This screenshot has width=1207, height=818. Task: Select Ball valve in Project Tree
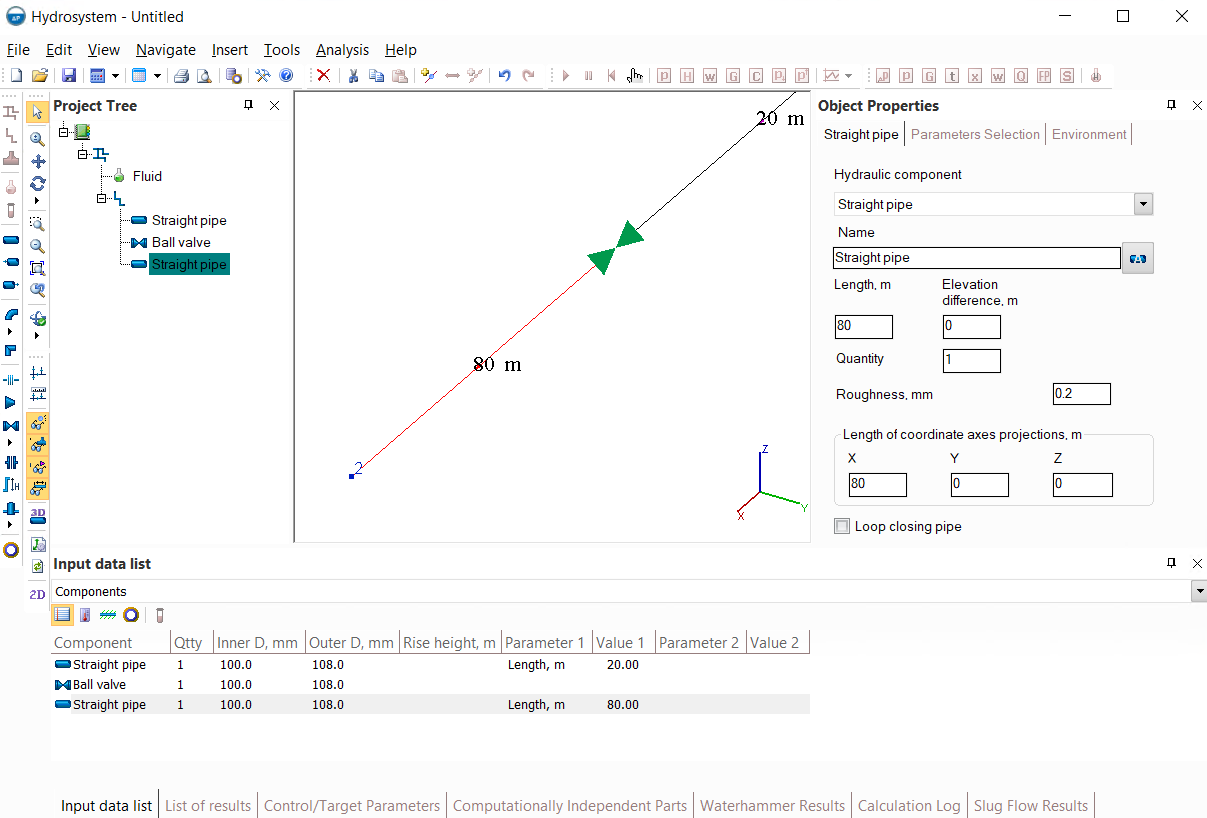(x=181, y=242)
